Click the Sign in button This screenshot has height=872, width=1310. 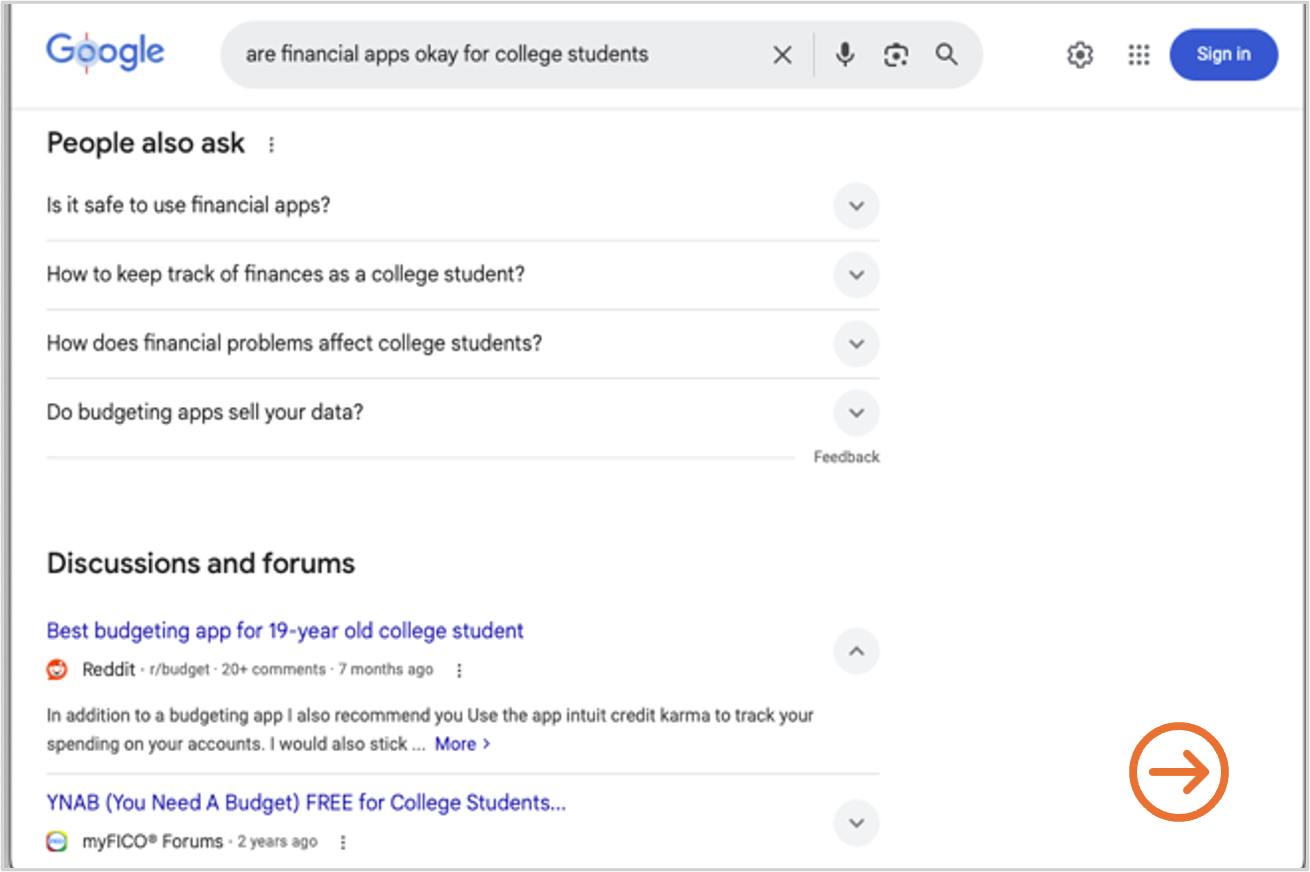pos(1223,55)
